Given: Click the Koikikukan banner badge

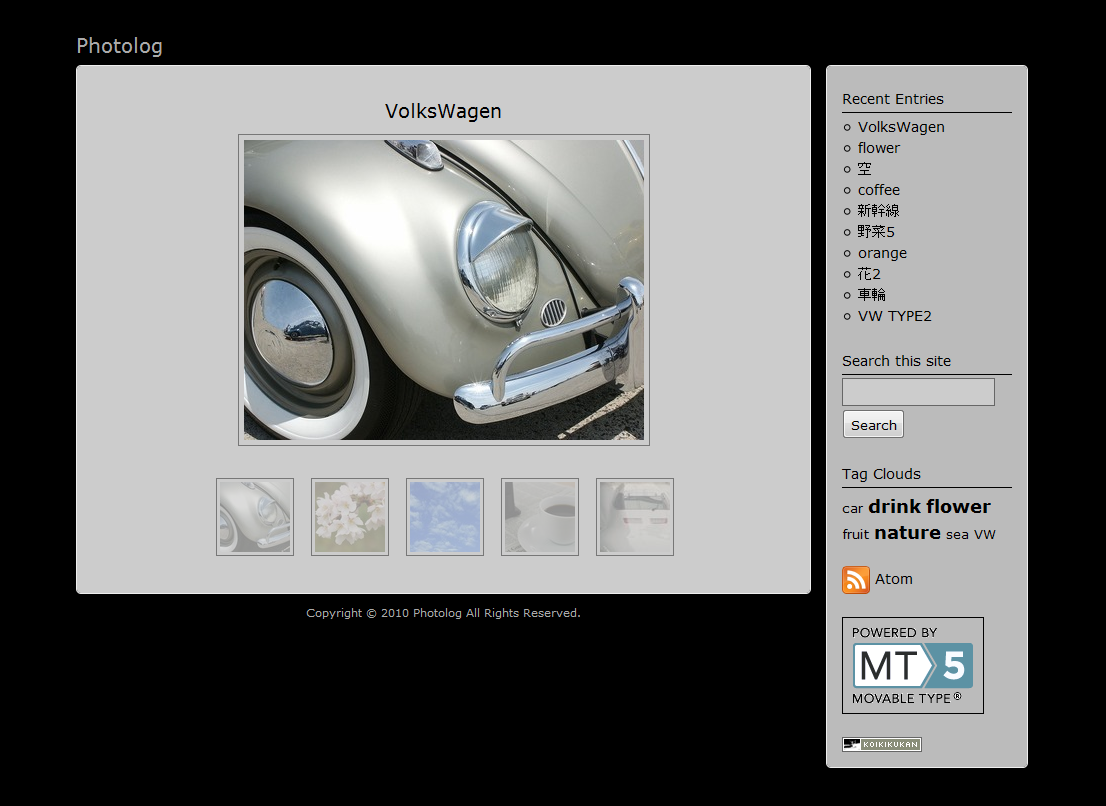Looking at the screenshot, I should (x=882, y=744).
